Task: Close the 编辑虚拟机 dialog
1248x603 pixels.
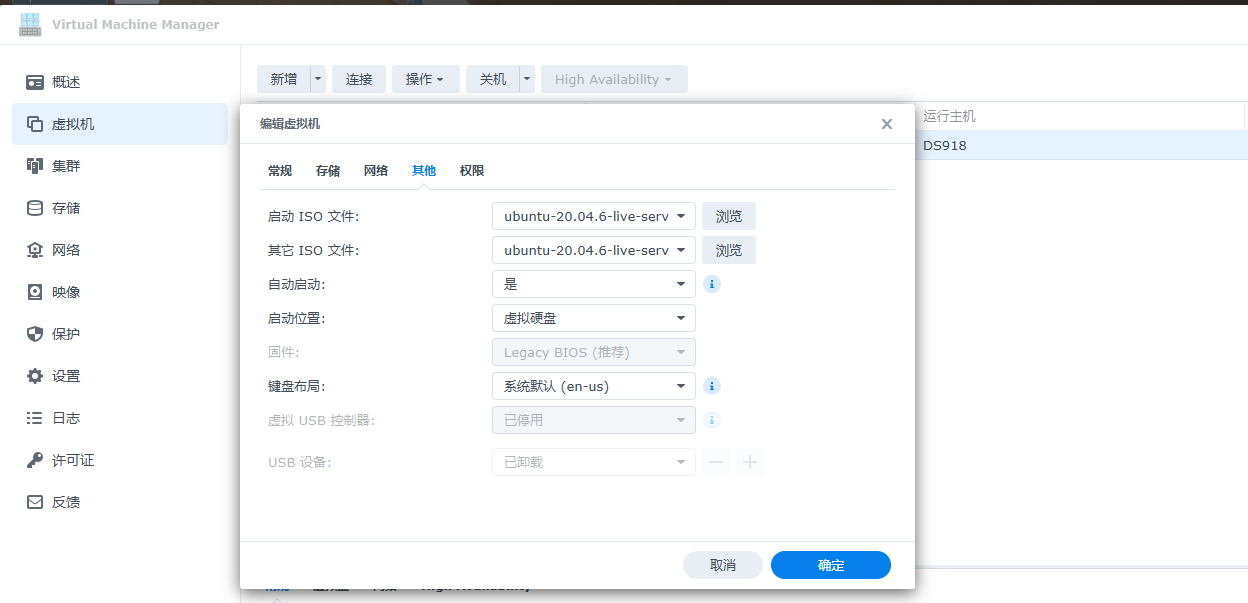Action: [x=886, y=124]
